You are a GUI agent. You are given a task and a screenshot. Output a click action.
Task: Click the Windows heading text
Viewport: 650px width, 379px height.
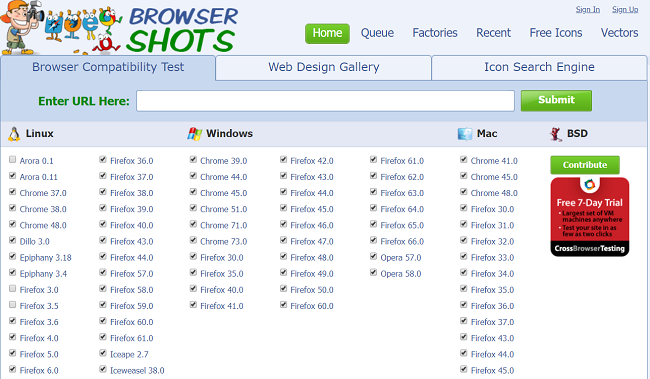point(229,134)
